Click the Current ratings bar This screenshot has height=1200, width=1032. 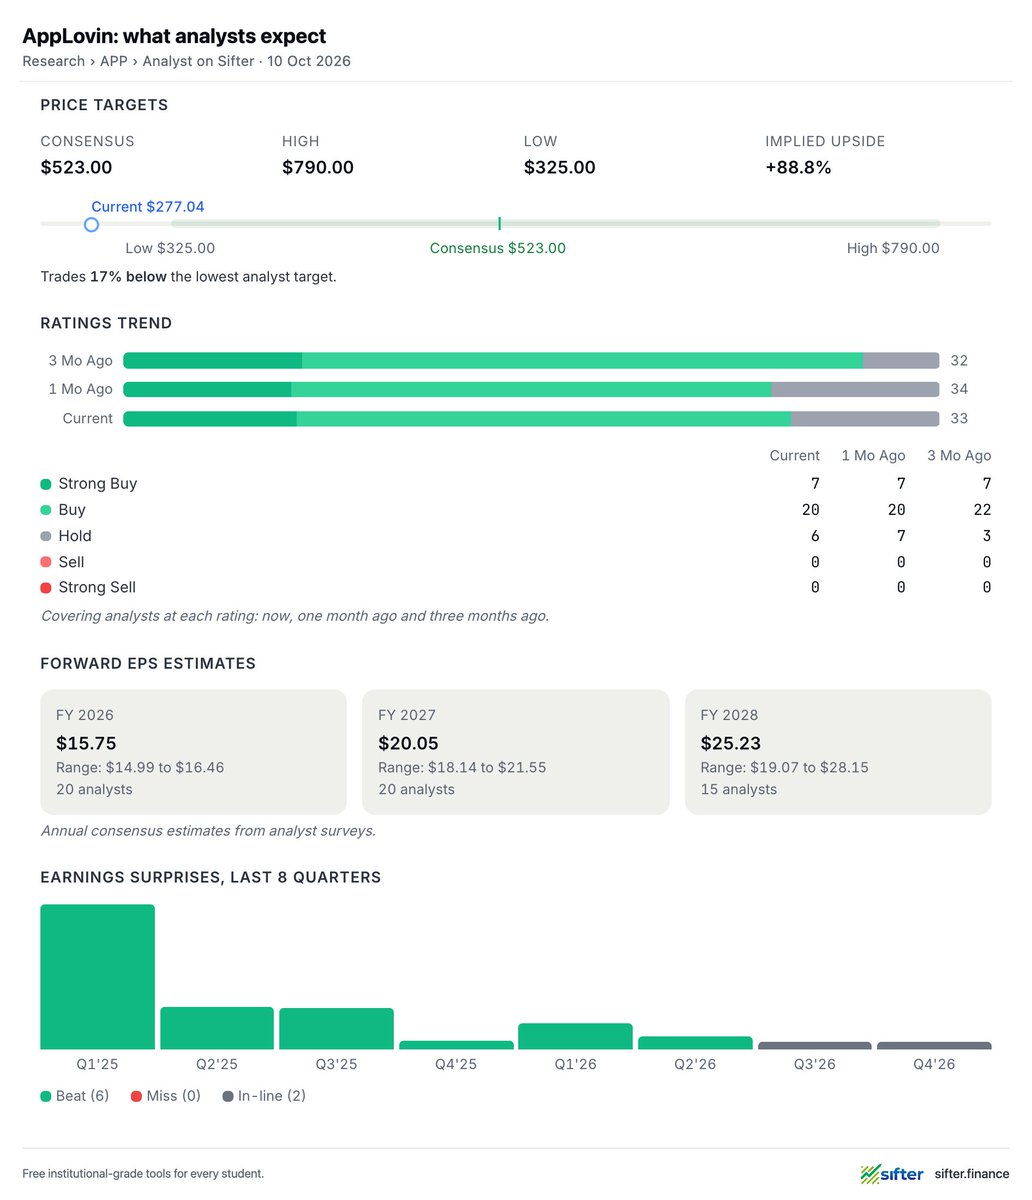[531, 418]
